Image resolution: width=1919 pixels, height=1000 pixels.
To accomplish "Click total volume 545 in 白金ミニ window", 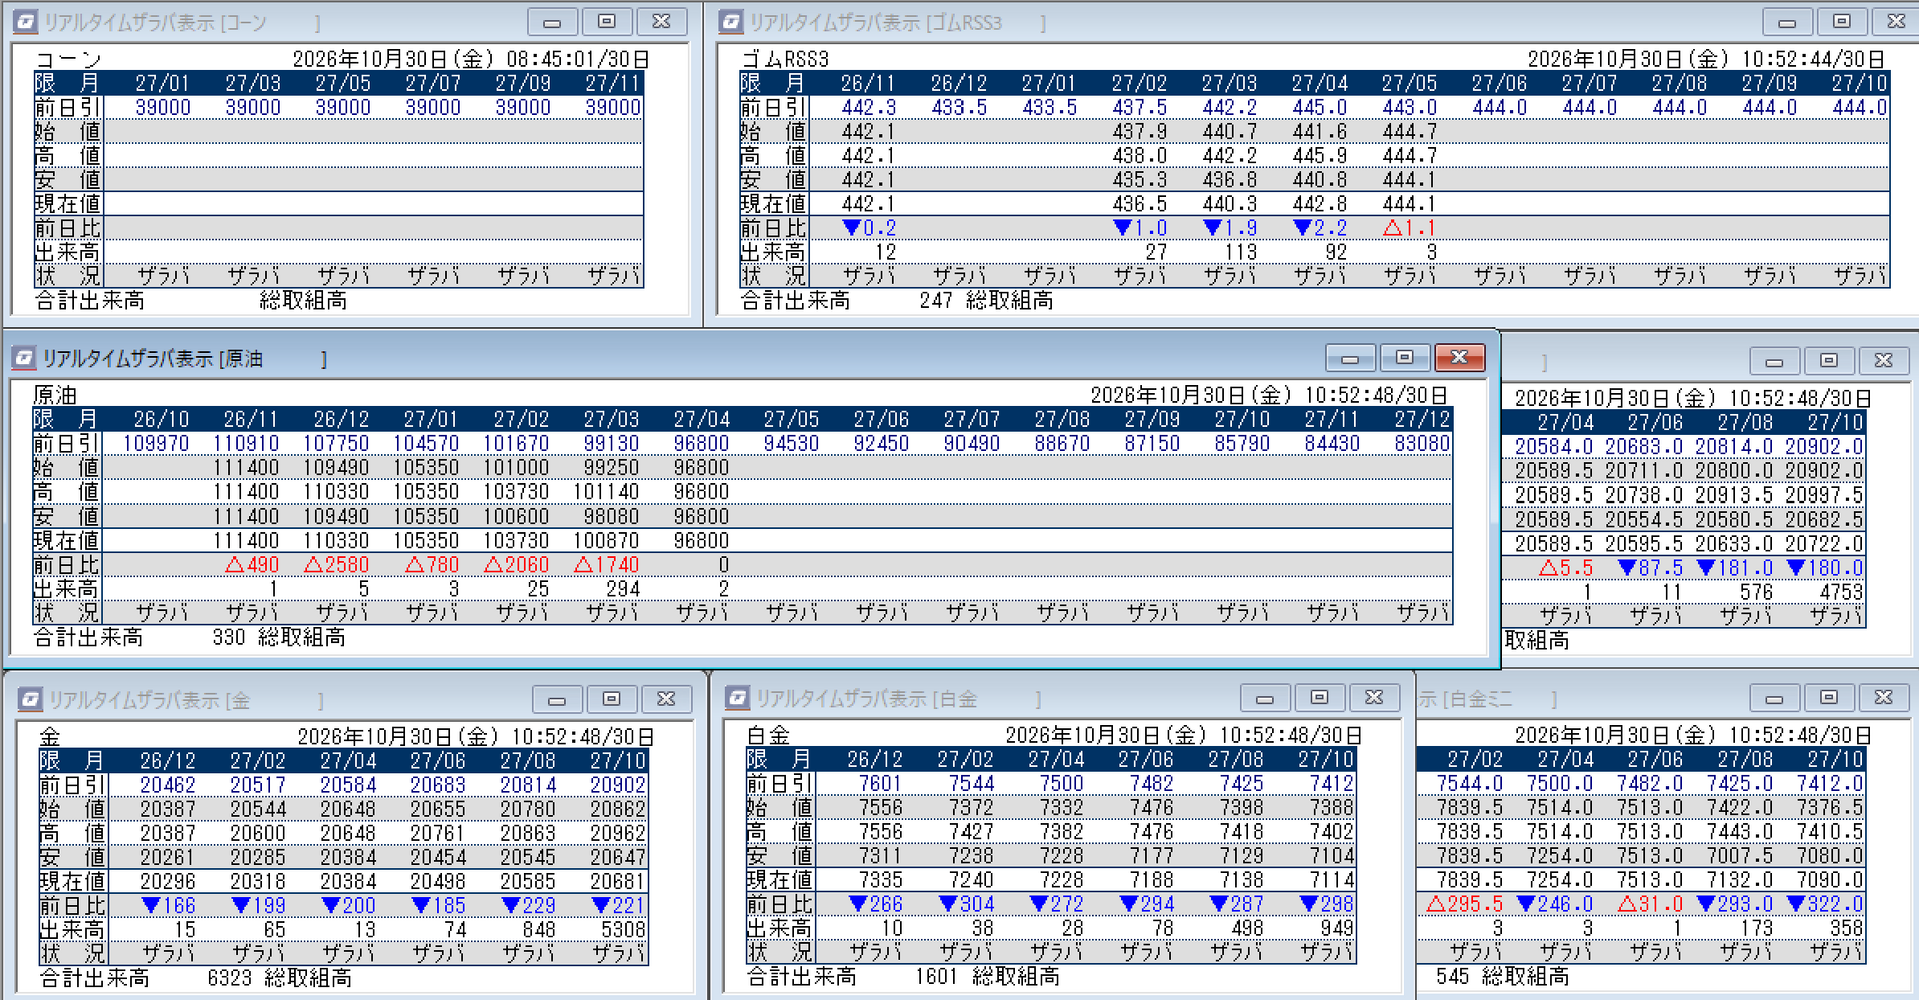I will coord(1453,976).
